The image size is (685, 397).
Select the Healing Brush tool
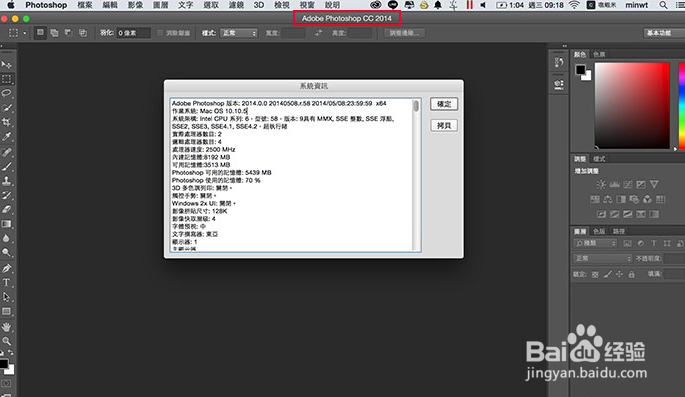point(6,152)
